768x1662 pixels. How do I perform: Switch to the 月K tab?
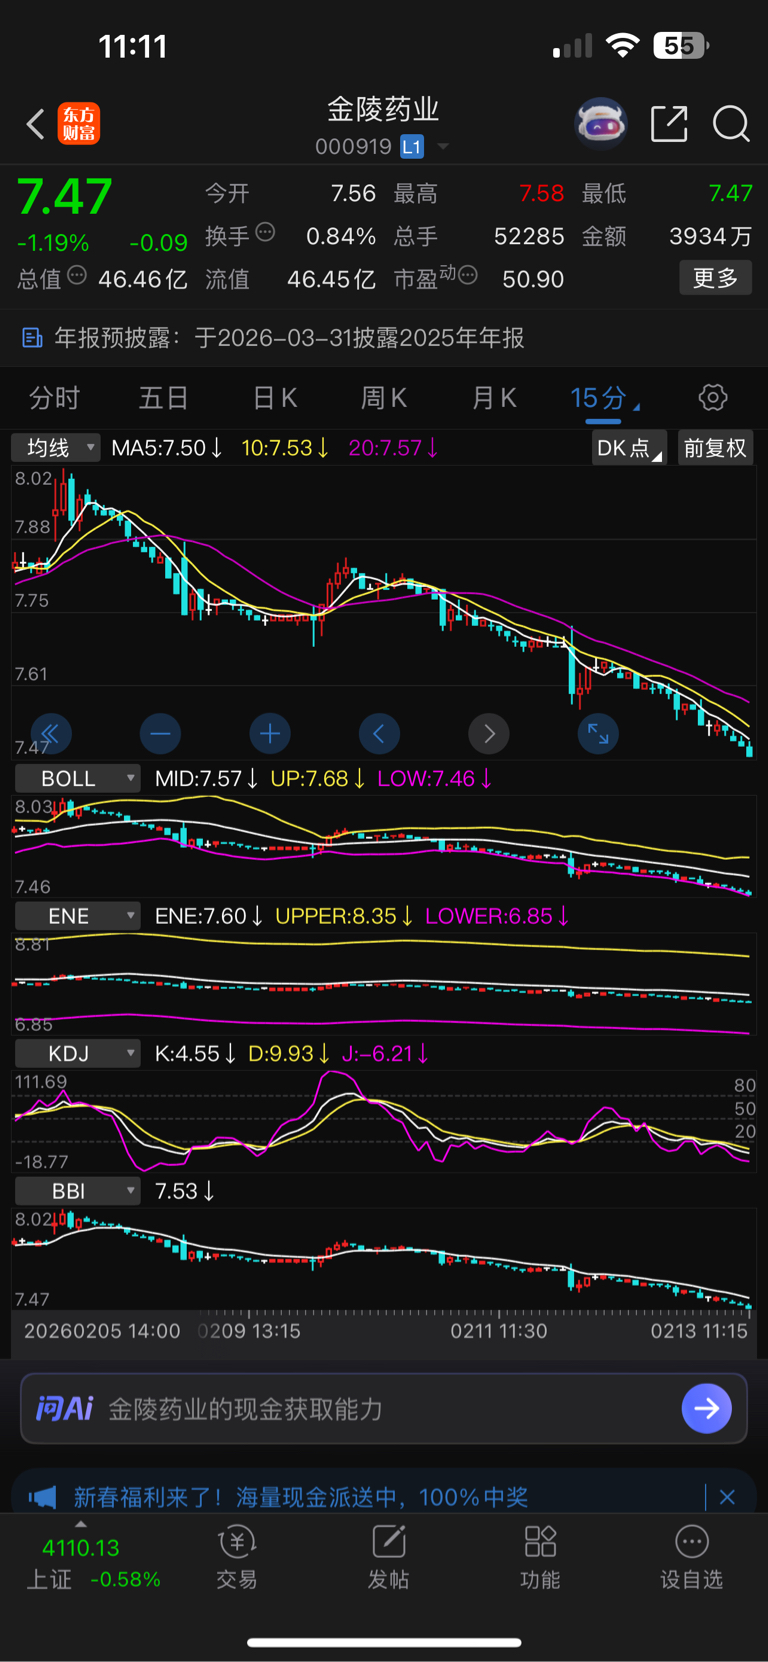(494, 398)
